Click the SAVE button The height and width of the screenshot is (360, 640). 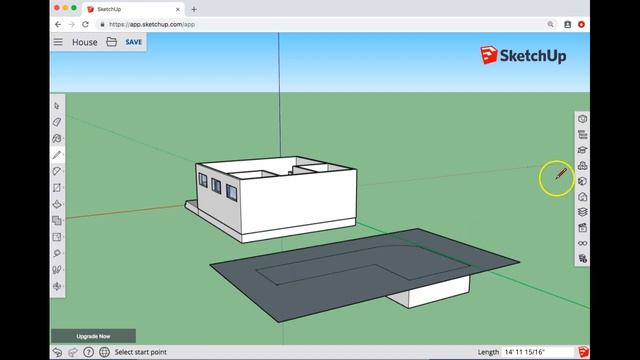click(x=133, y=42)
